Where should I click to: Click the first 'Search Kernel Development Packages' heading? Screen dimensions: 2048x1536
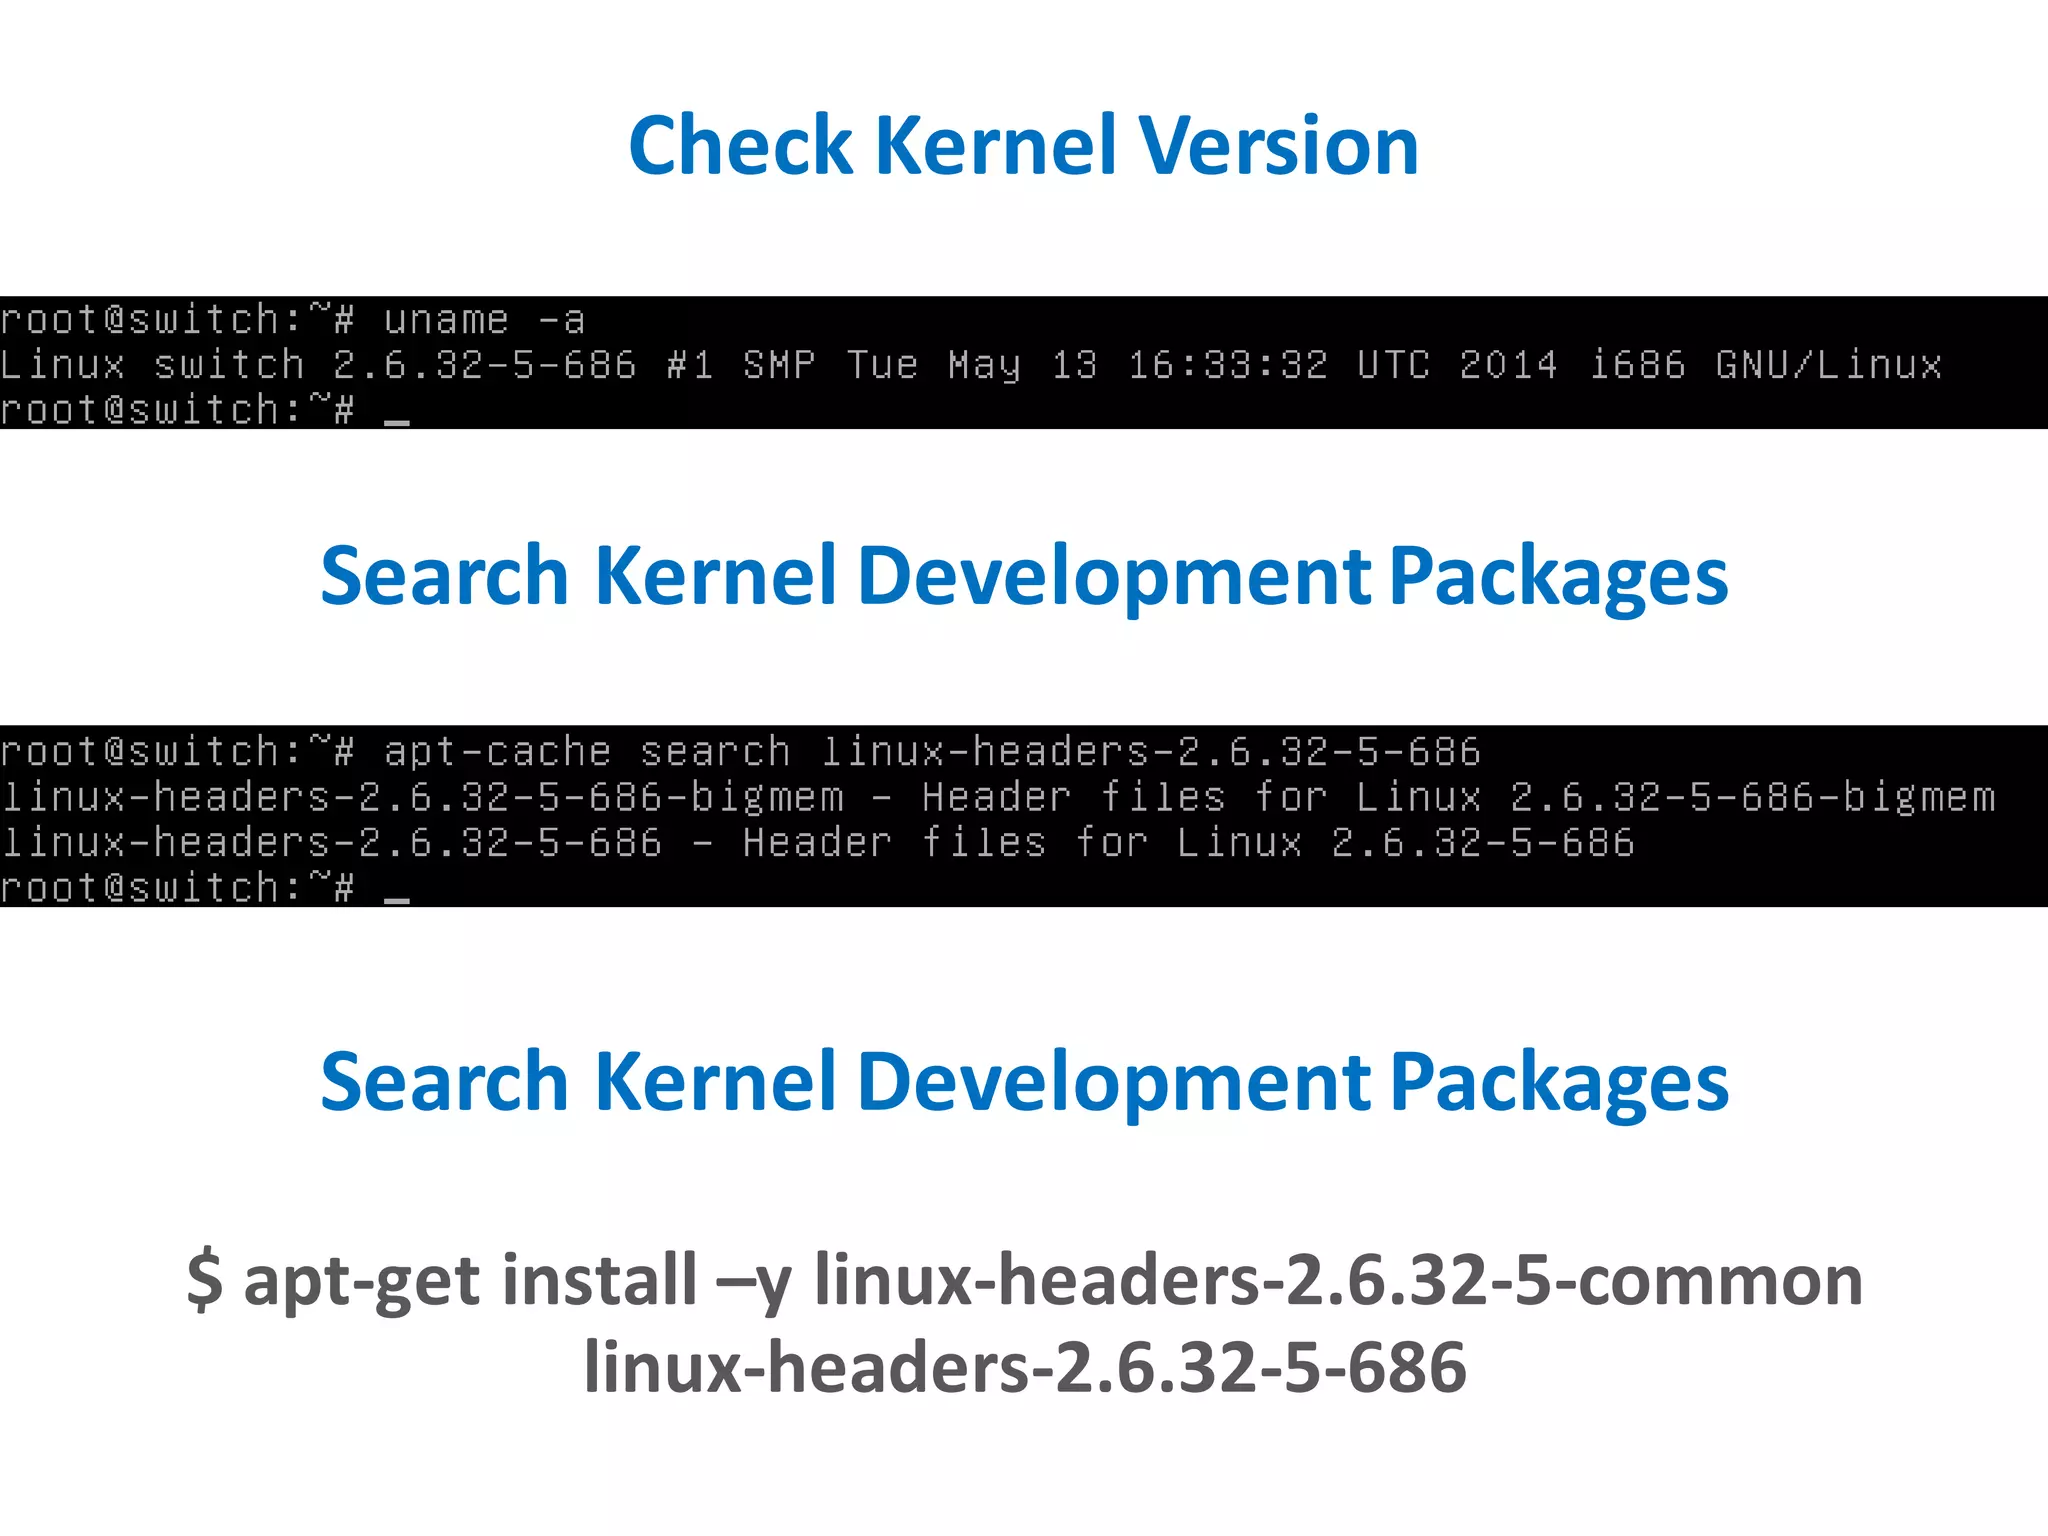point(1023,577)
